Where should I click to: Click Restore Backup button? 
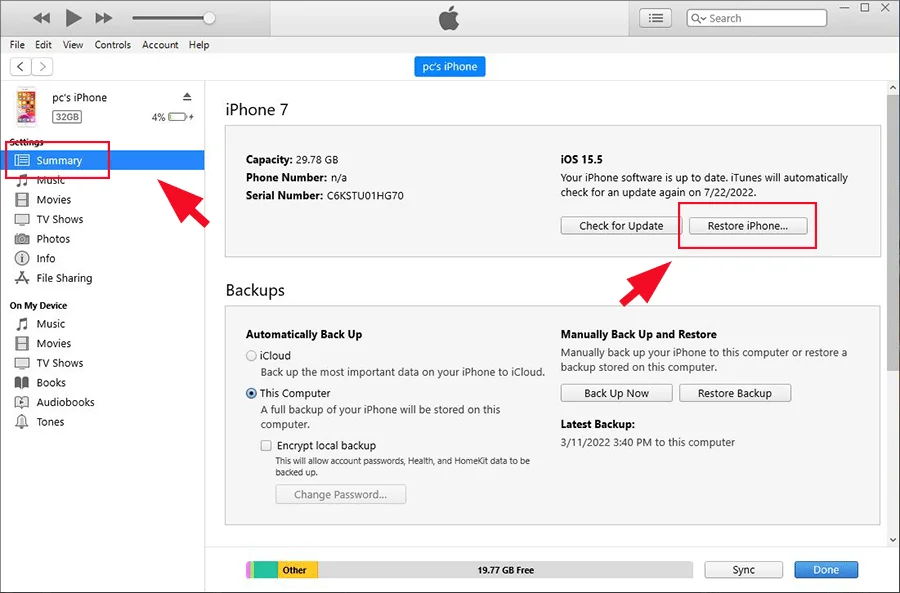(735, 393)
